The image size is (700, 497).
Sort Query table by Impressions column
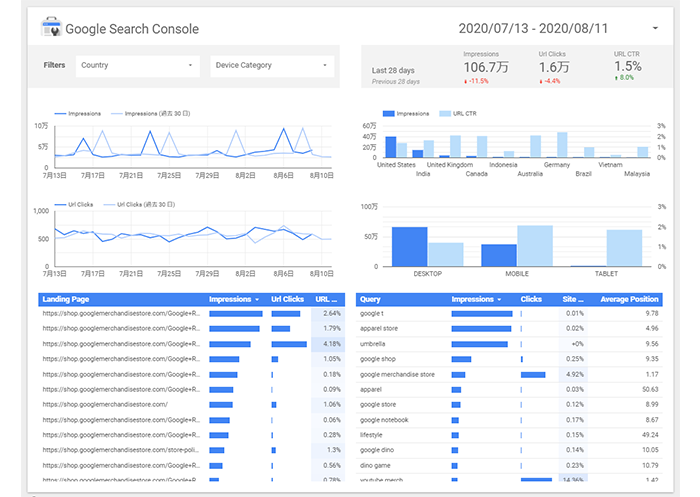(x=476, y=299)
